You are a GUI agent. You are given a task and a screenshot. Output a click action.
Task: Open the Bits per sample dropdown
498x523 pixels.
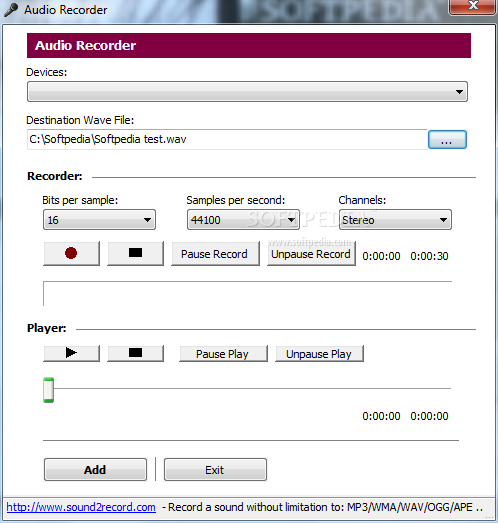pyautogui.click(x=99, y=220)
